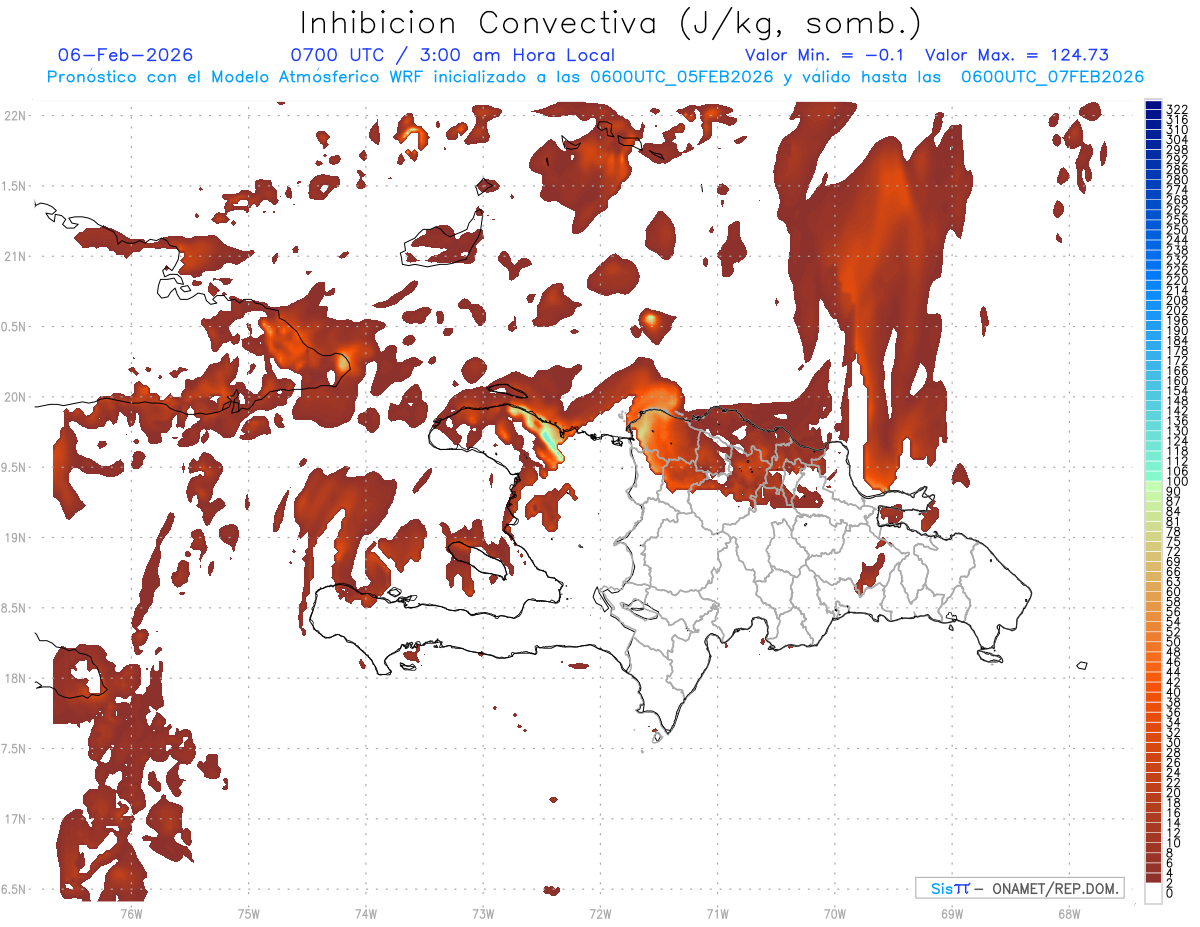
Task: Click longitude label "70W"
Action: coord(835,913)
